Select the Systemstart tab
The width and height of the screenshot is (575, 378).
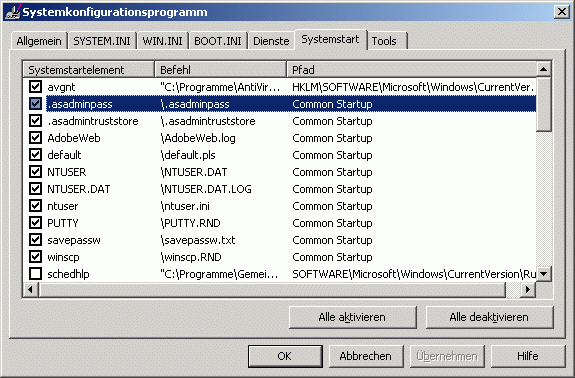point(330,39)
